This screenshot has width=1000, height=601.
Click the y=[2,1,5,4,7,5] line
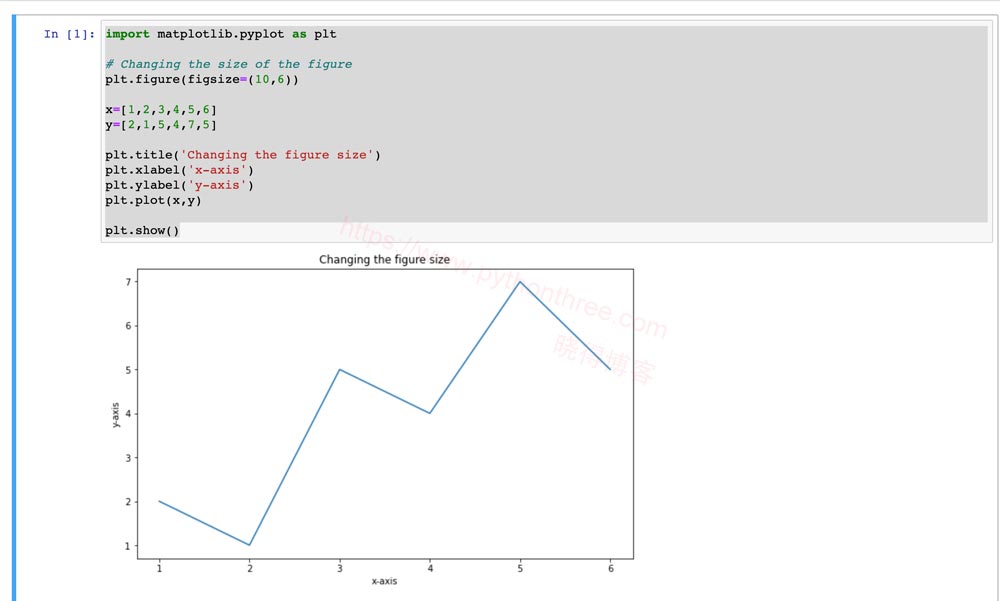point(161,125)
